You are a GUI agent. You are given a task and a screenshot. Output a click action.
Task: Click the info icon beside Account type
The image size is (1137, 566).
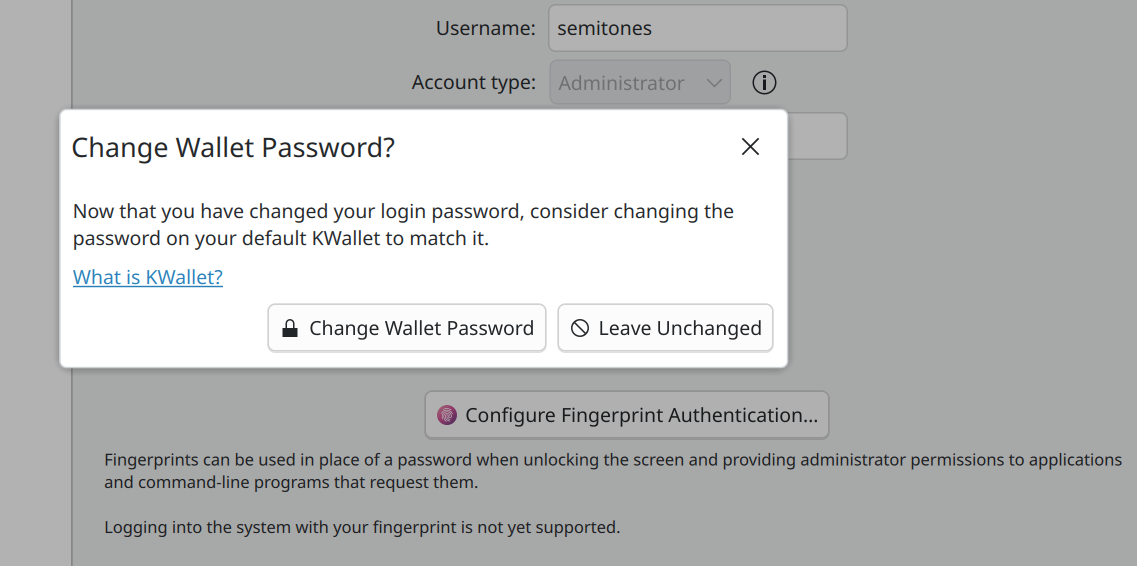(x=764, y=83)
